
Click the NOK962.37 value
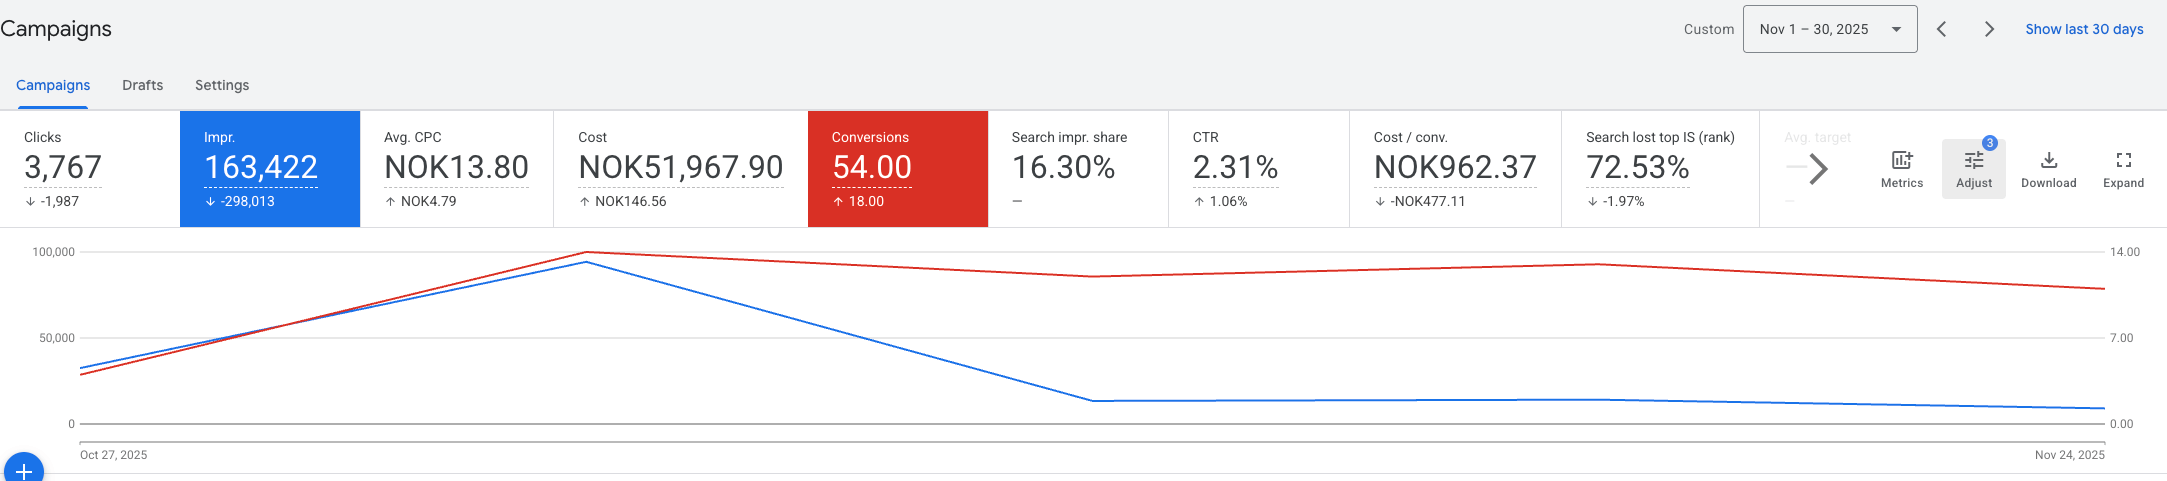1455,167
